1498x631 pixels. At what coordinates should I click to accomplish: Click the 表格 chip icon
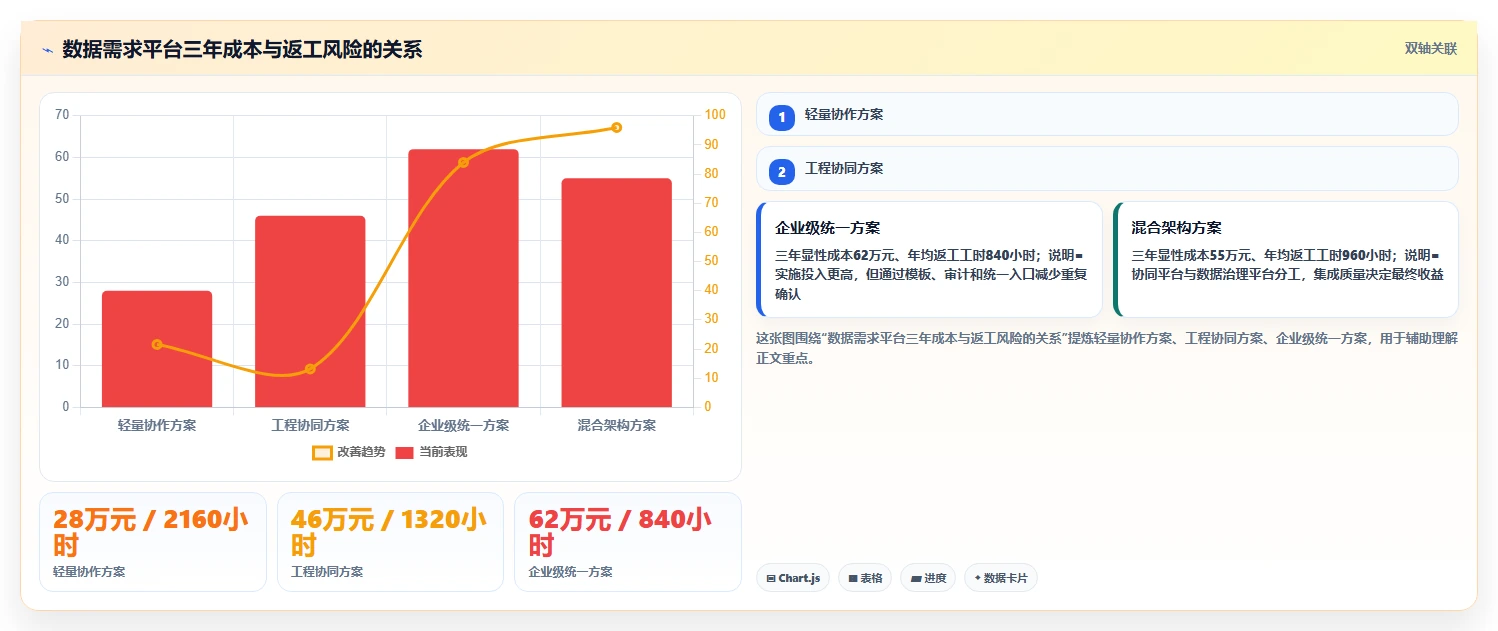pyautogui.click(x=853, y=578)
